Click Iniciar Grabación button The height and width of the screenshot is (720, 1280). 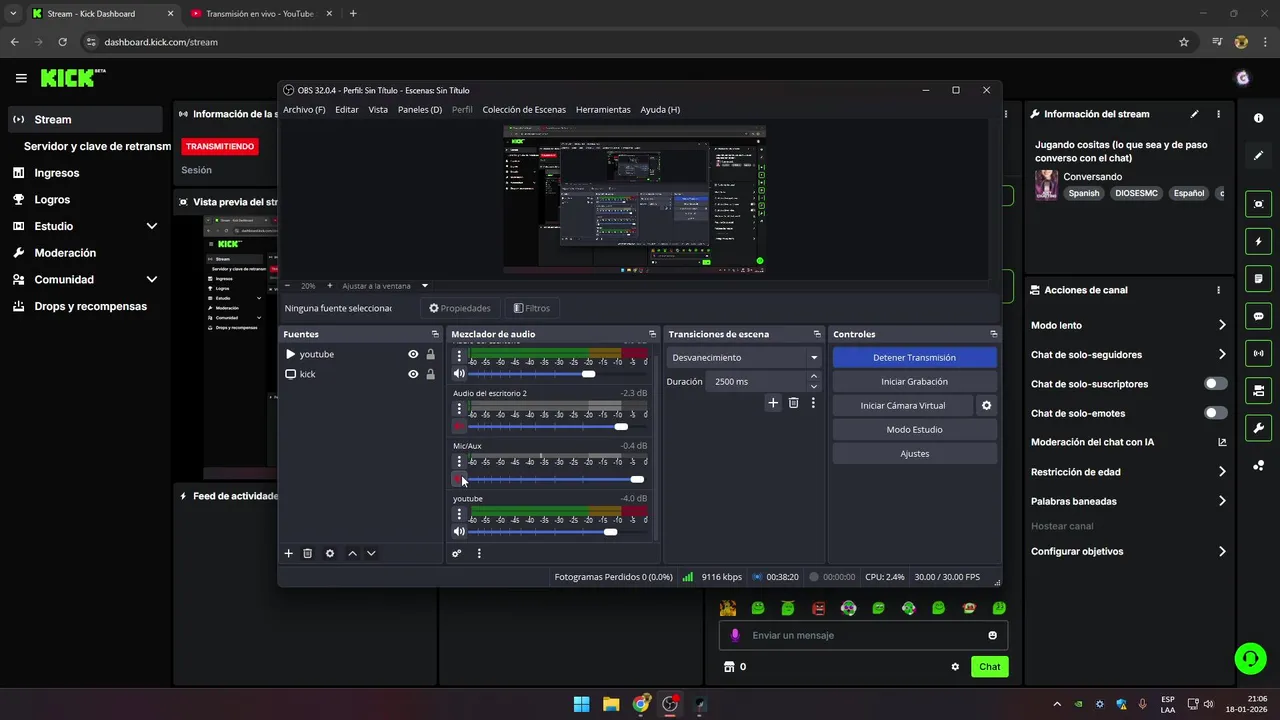coord(914,381)
